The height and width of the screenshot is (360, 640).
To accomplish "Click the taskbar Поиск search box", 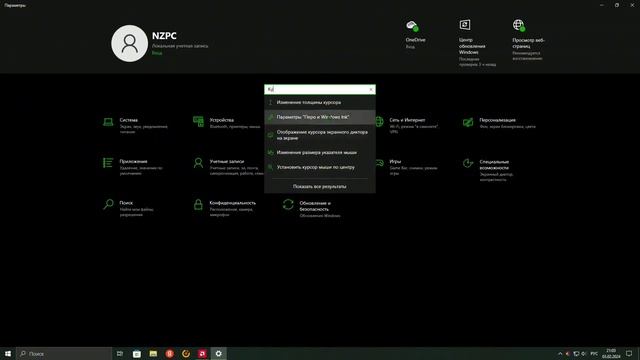I will [64, 353].
